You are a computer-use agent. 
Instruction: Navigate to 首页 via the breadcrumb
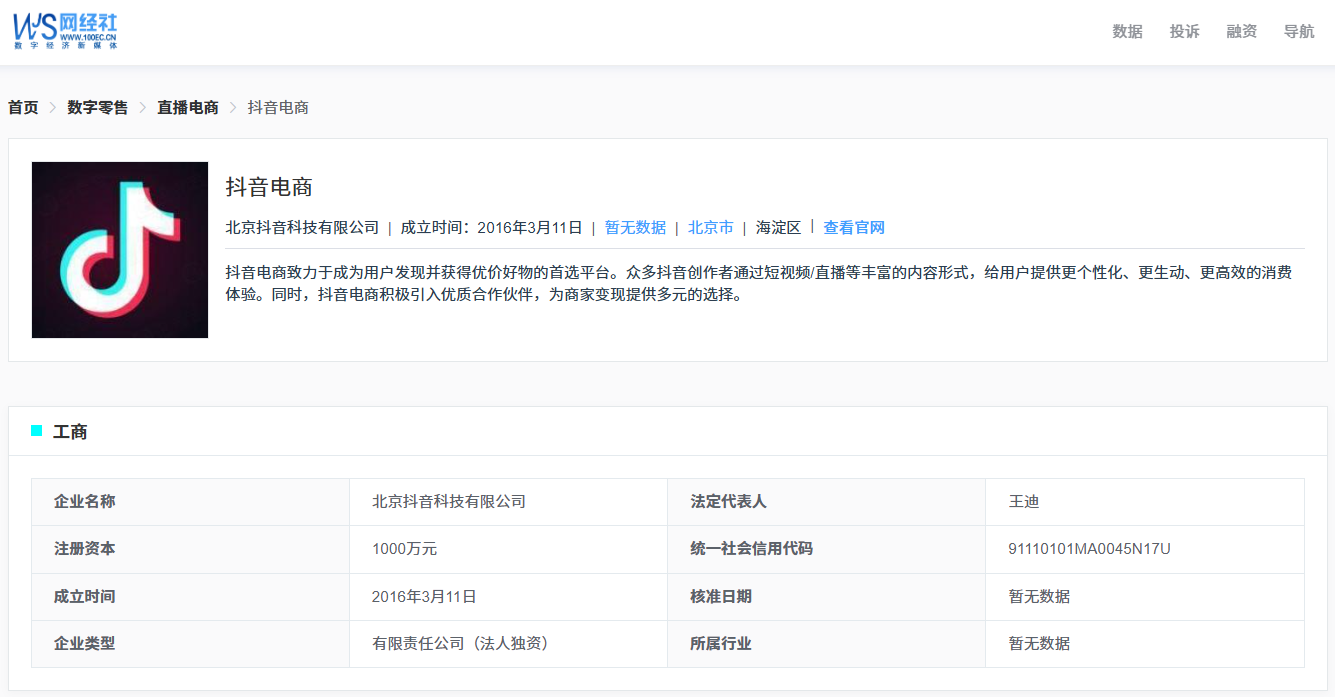coord(22,107)
